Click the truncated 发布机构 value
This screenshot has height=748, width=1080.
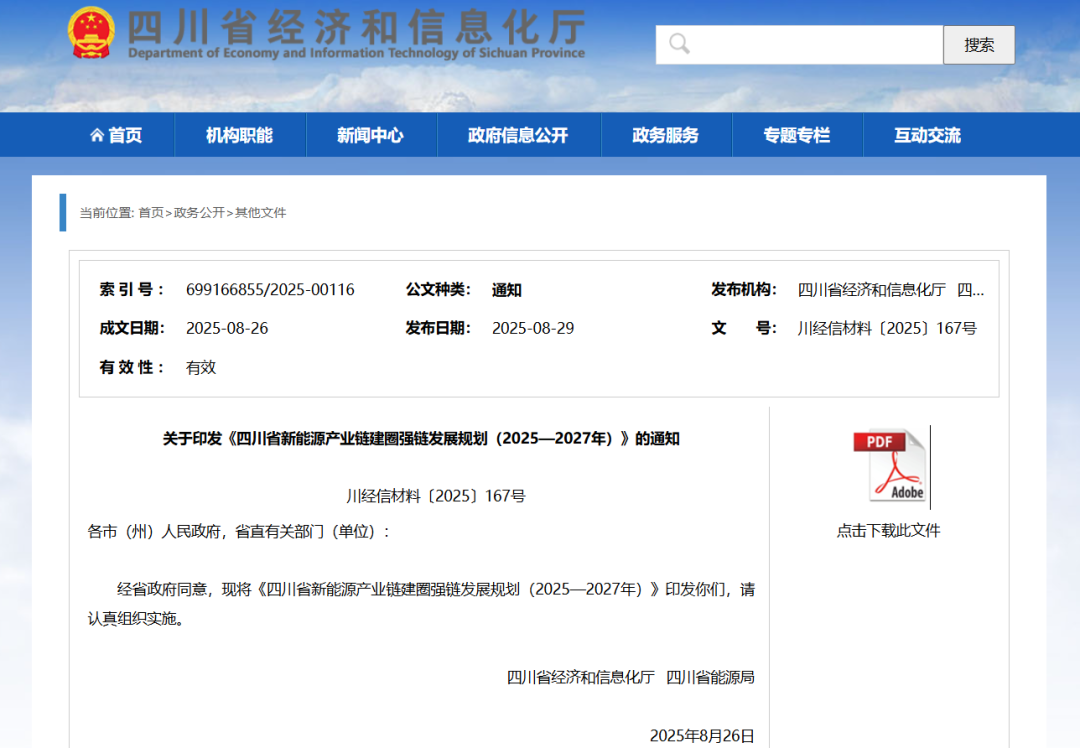[891, 290]
